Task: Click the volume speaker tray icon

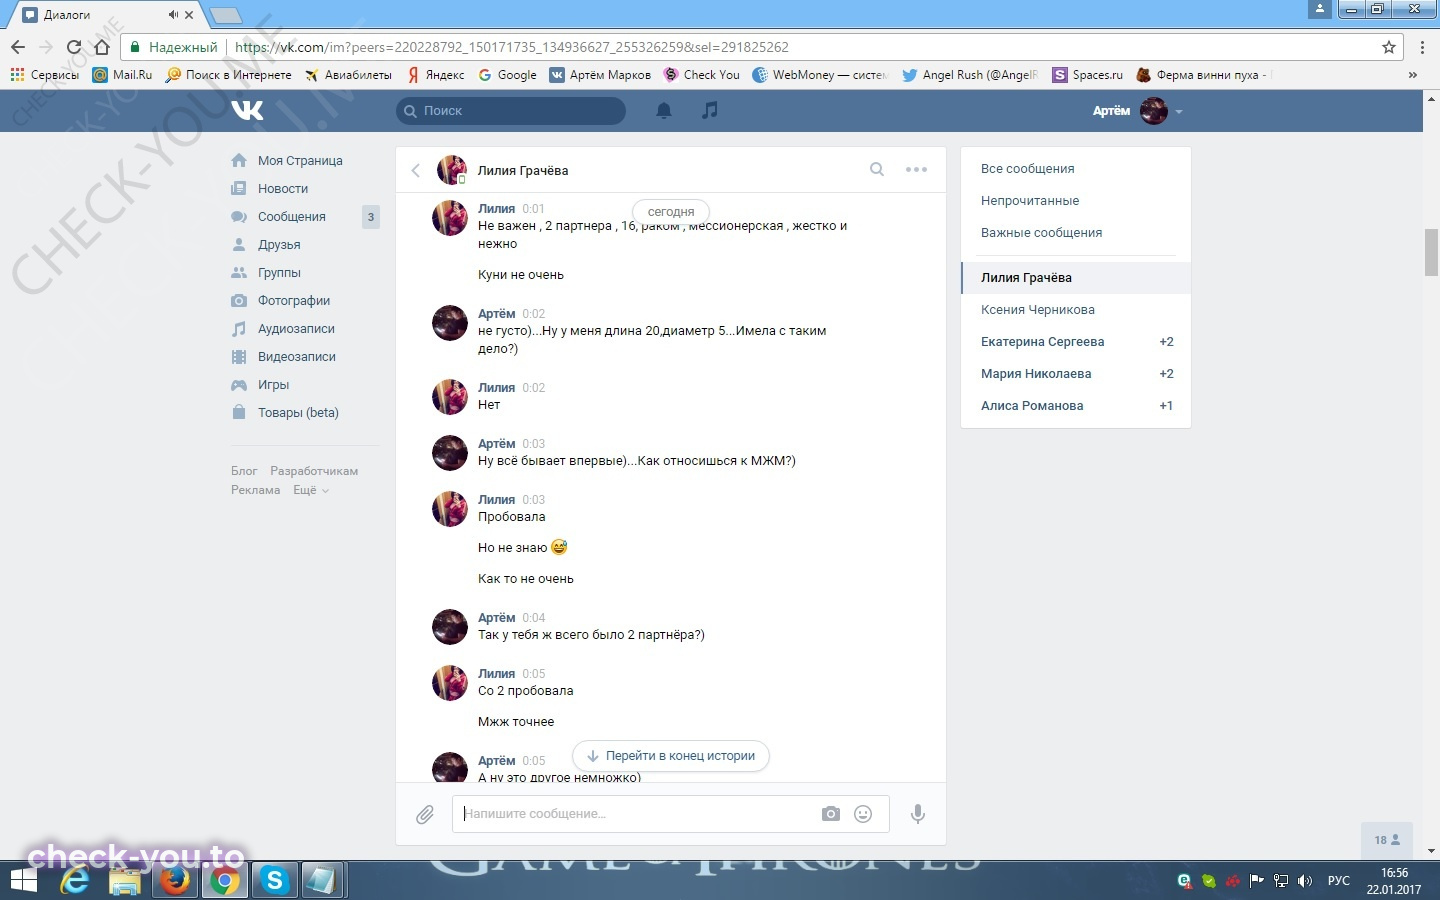Action: tap(1304, 881)
